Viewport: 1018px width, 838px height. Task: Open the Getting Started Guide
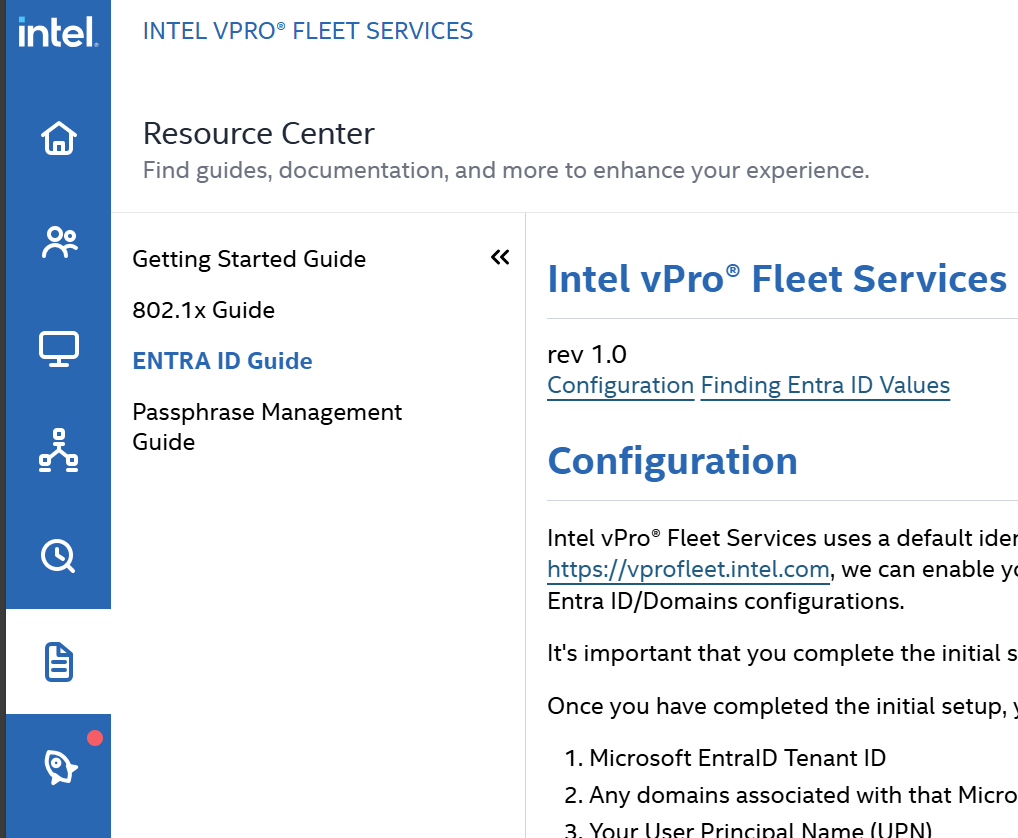[x=249, y=259]
